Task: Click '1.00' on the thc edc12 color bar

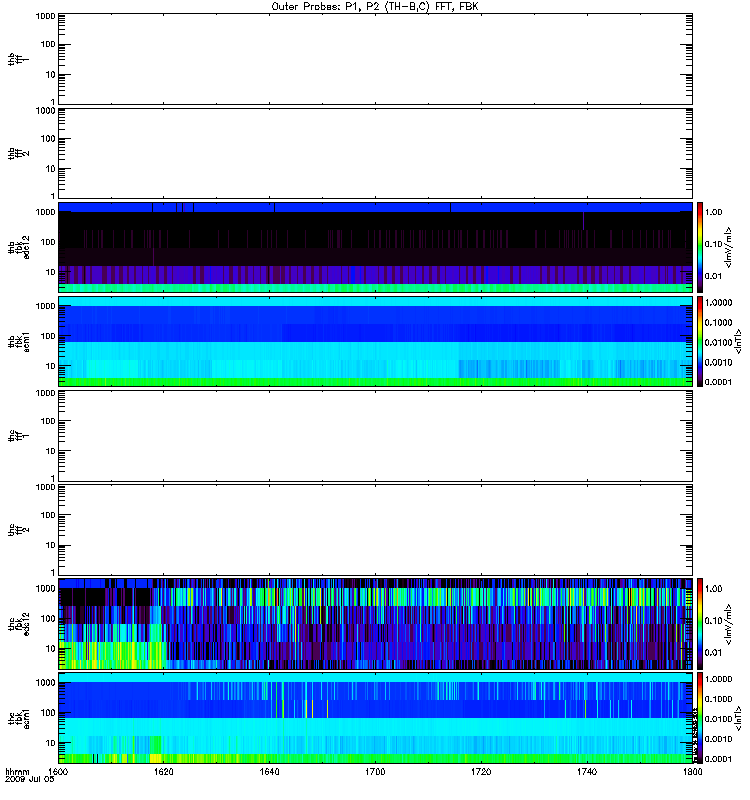Action: [714, 589]
